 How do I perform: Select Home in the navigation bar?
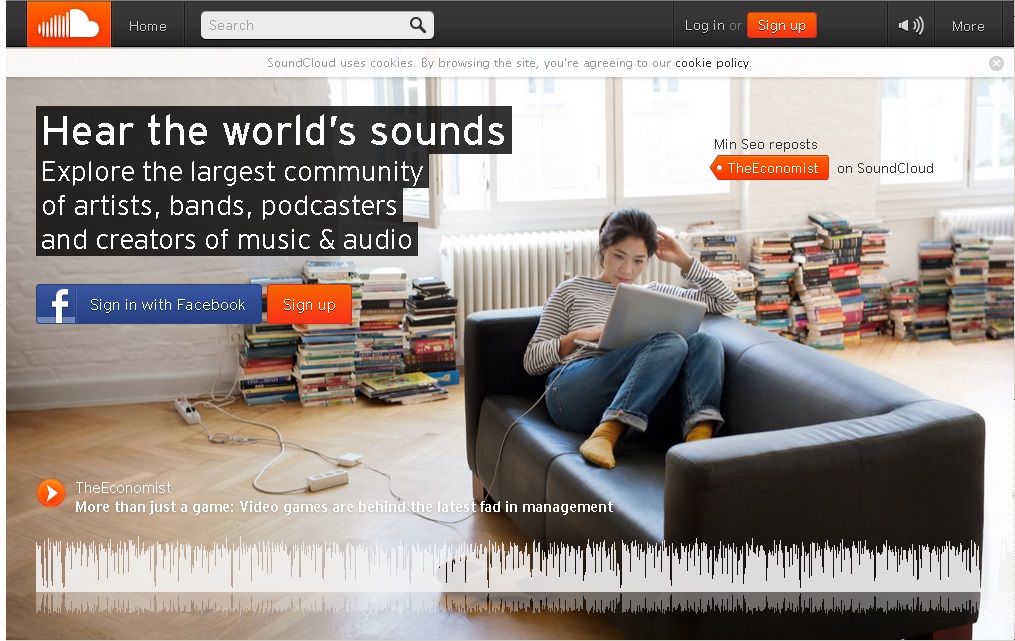tap(147, 25)
